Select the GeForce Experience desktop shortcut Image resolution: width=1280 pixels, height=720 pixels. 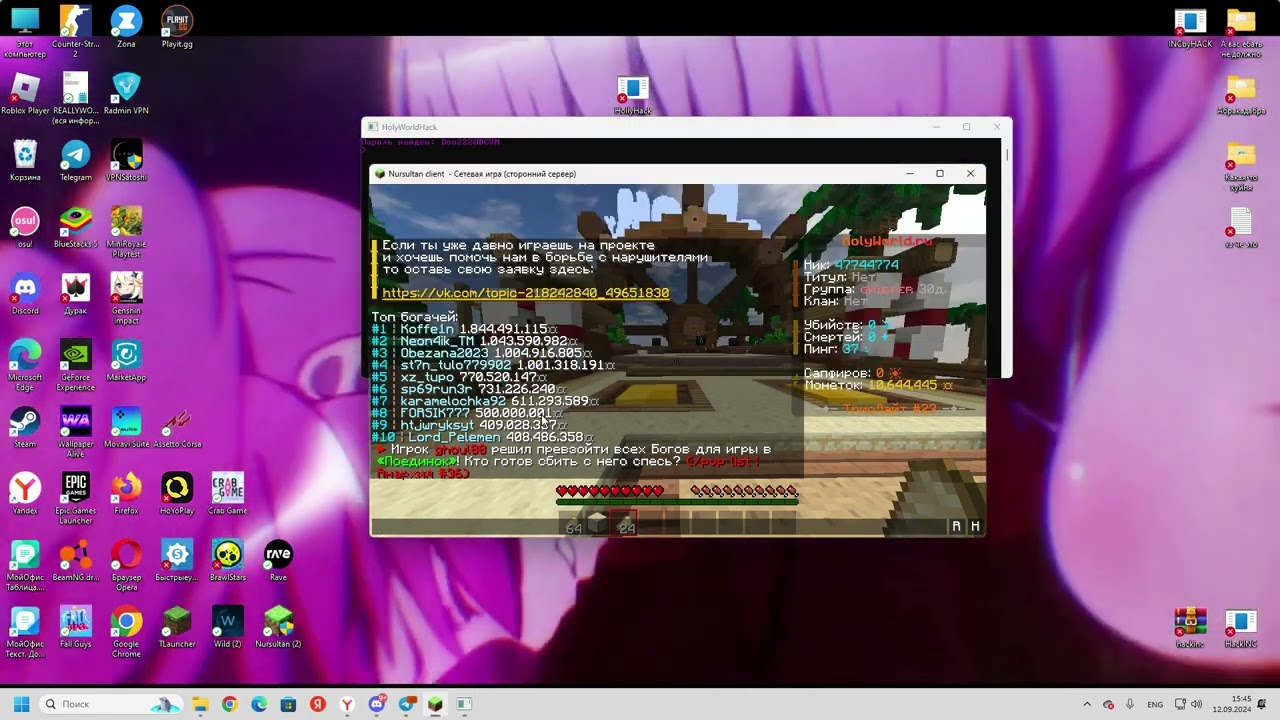pyautogui.click(x=75, y=365)
